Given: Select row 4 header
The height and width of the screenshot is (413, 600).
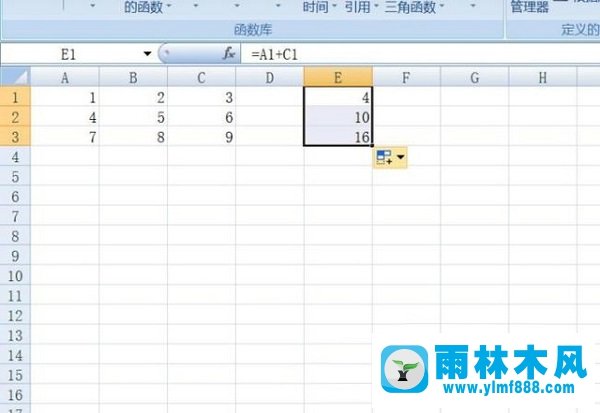Looking at the screenshot, I should (x=15, y=157).
